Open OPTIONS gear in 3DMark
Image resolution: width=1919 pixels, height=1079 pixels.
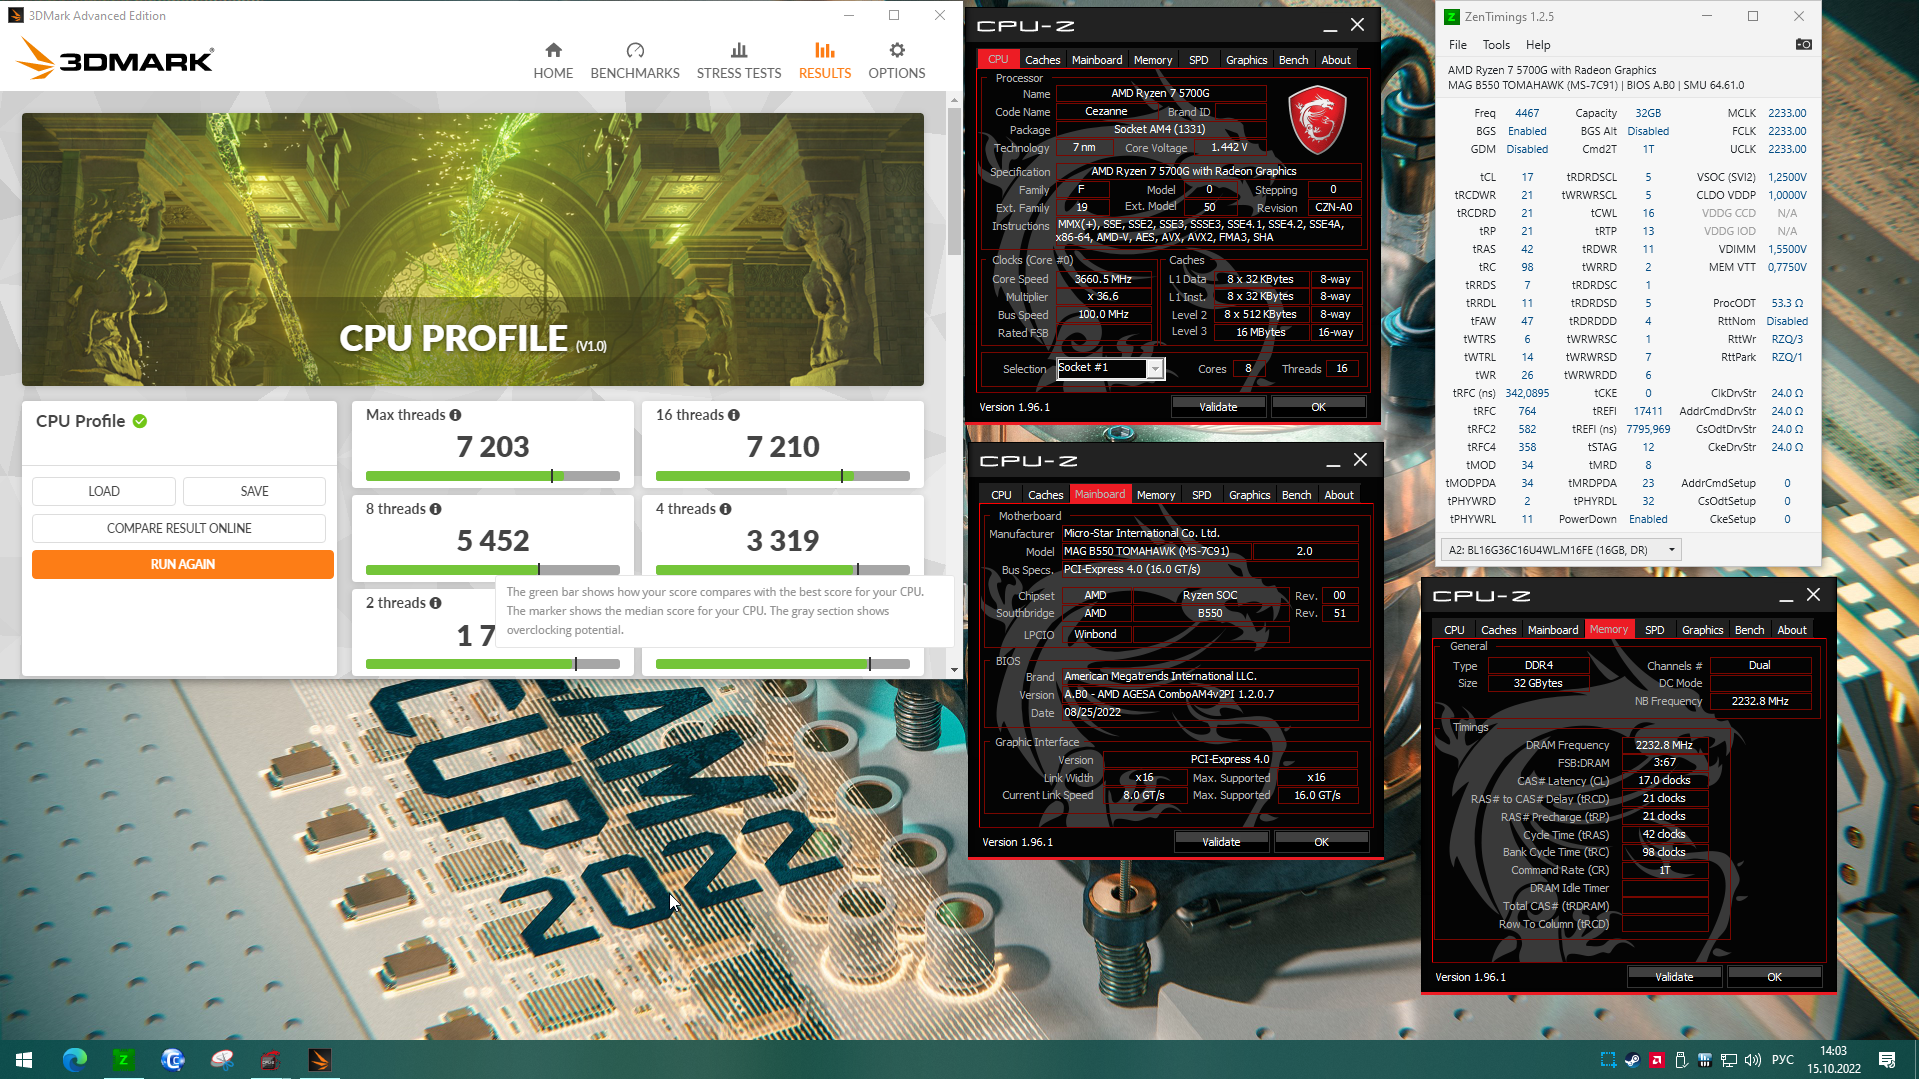tap(897, 61)
